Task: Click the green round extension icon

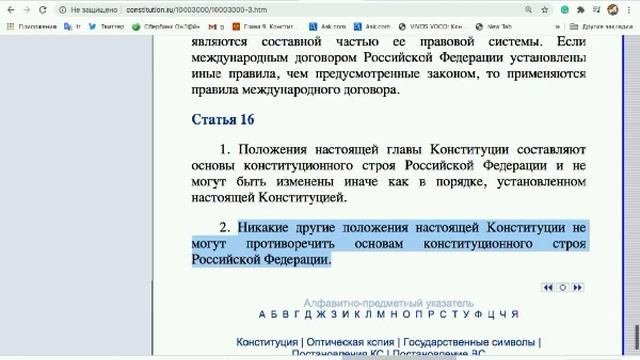Action: (564, 10)
